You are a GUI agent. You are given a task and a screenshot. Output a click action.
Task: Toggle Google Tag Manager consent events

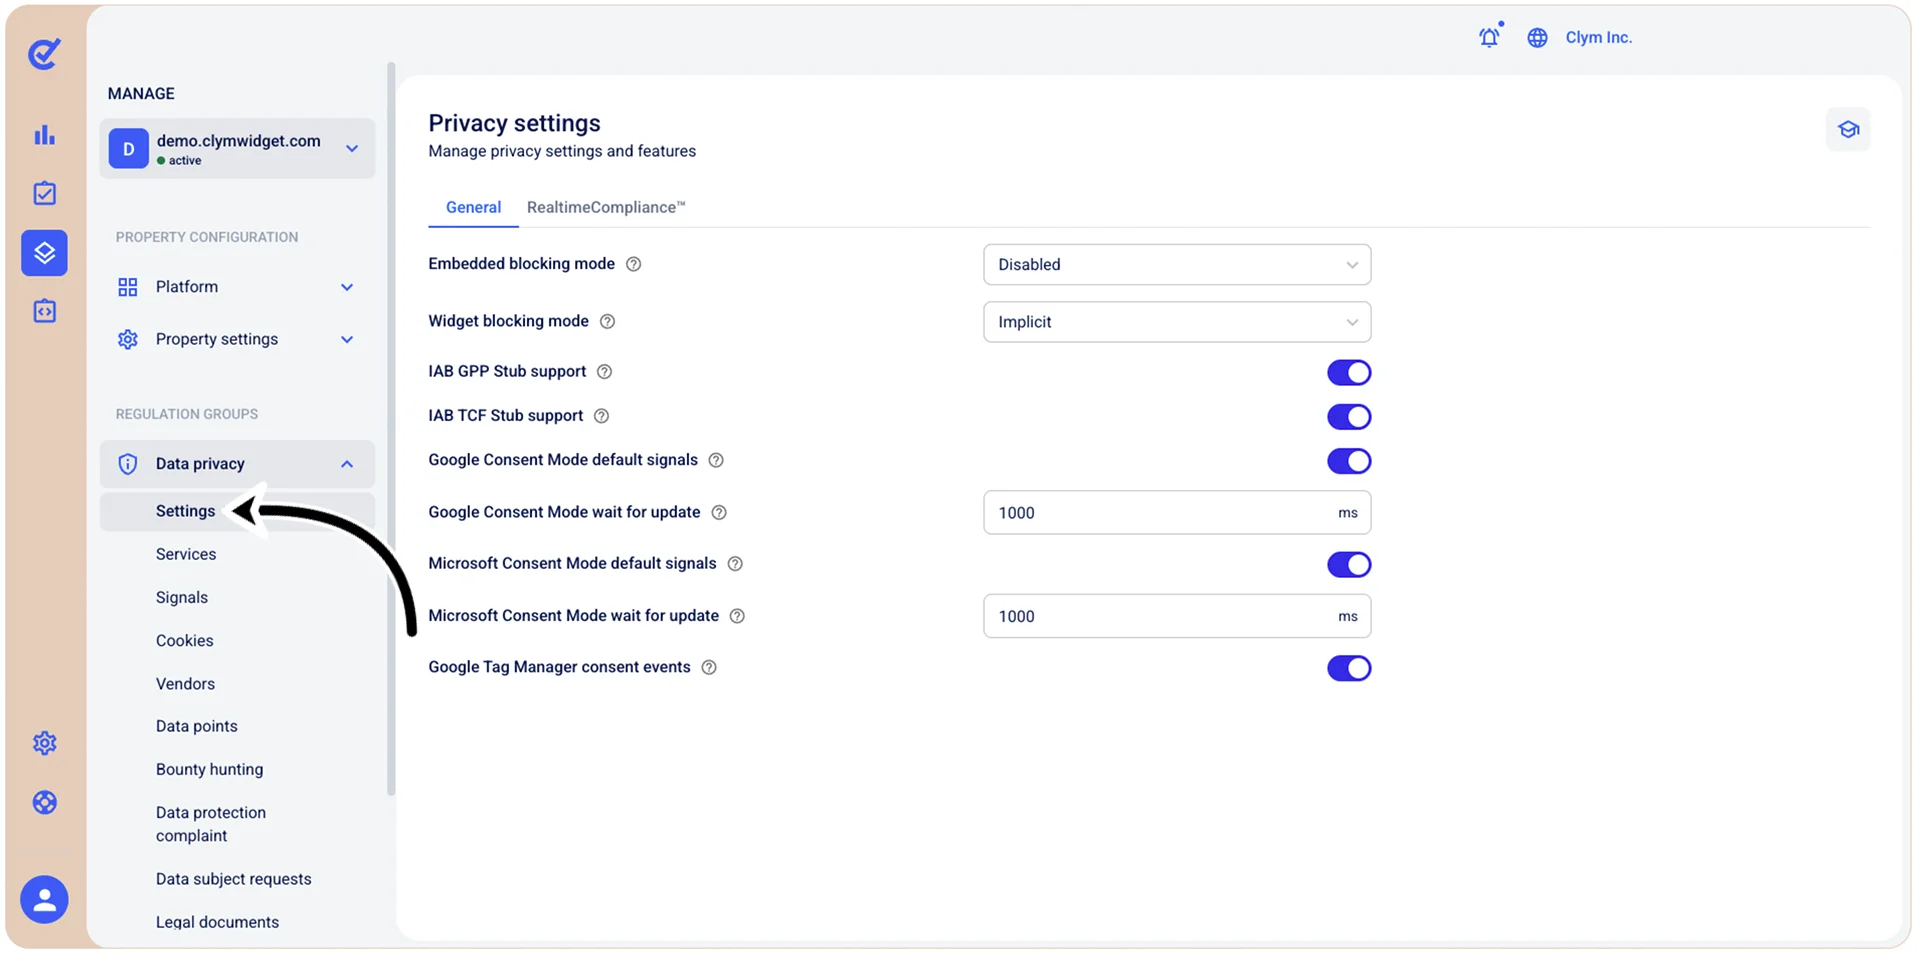[x=1349, y=668]
